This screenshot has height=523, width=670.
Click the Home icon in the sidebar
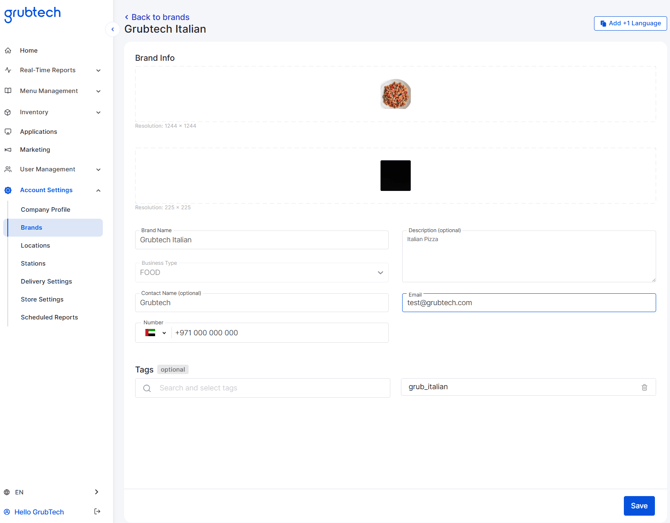click(x=8, y=50)
